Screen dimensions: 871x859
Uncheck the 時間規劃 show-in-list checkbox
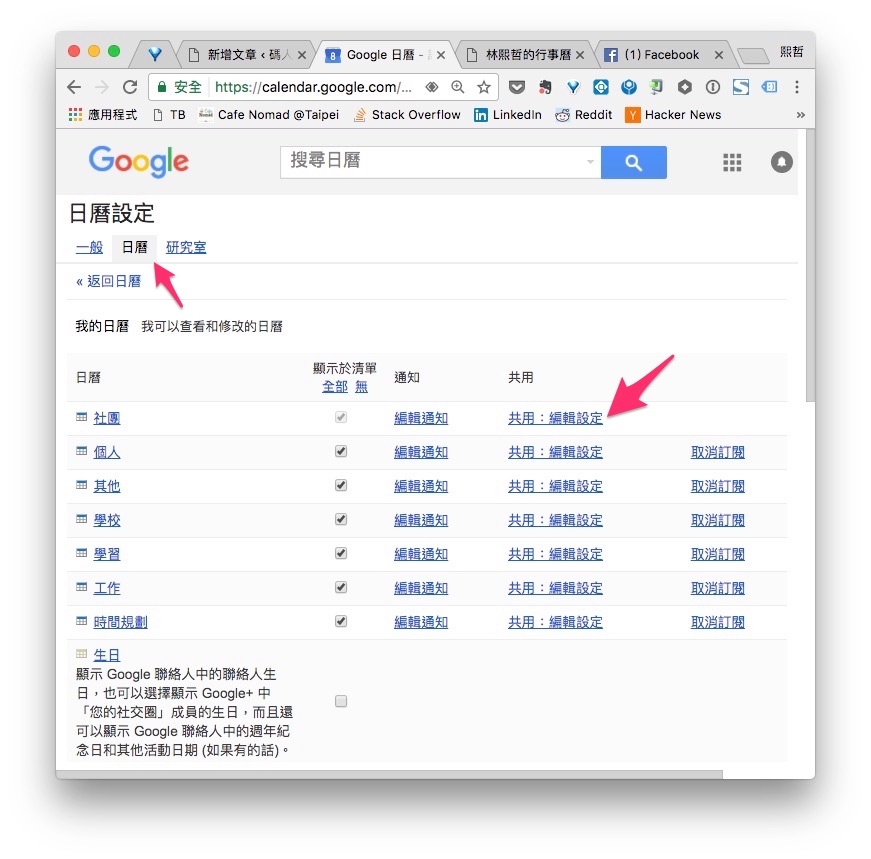point(341,621)
